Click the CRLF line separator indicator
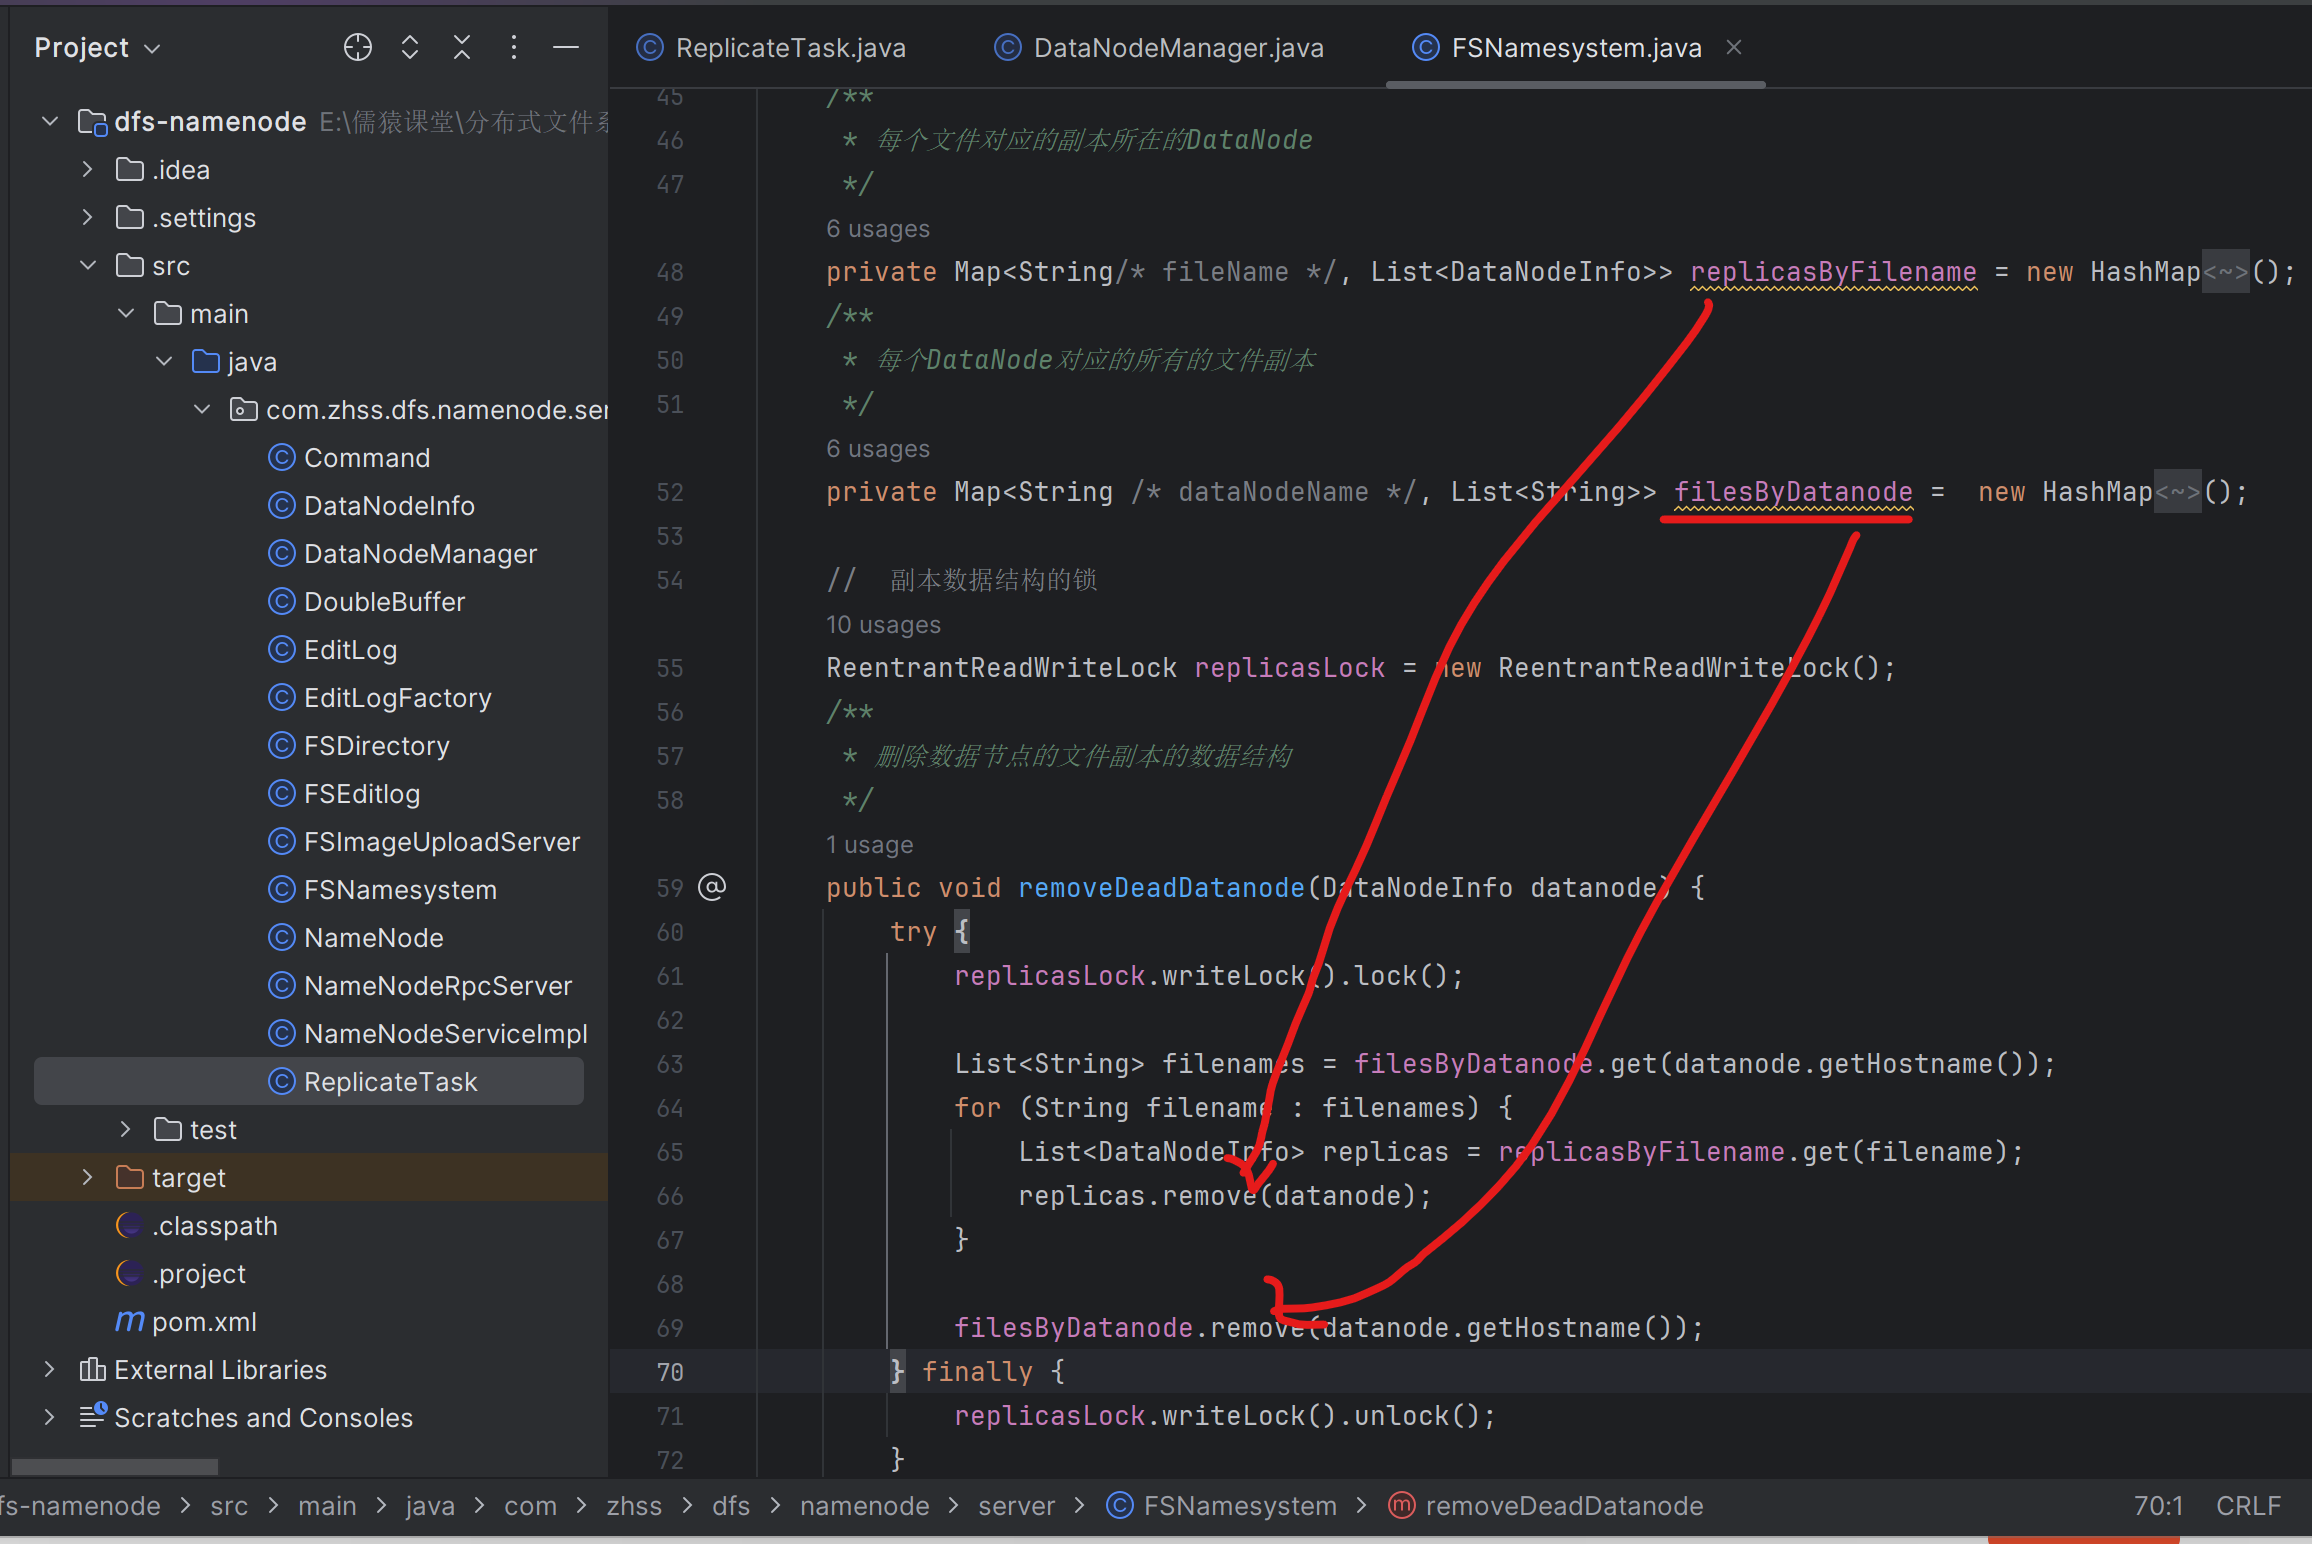 coord(2248,1506)
